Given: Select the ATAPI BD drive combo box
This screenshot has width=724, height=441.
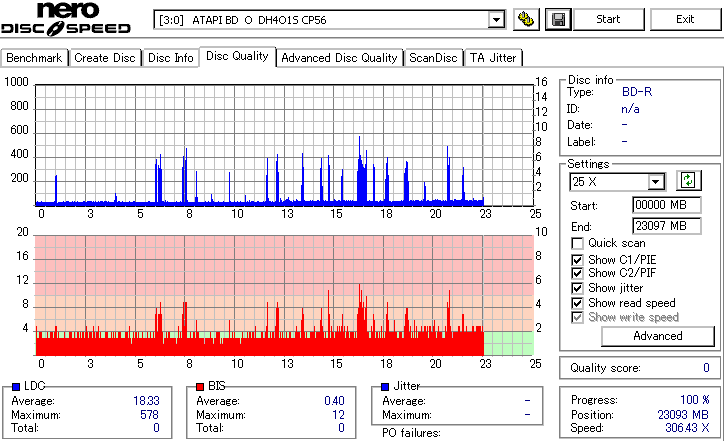Looking at the screenshot, I should point(329,20).
